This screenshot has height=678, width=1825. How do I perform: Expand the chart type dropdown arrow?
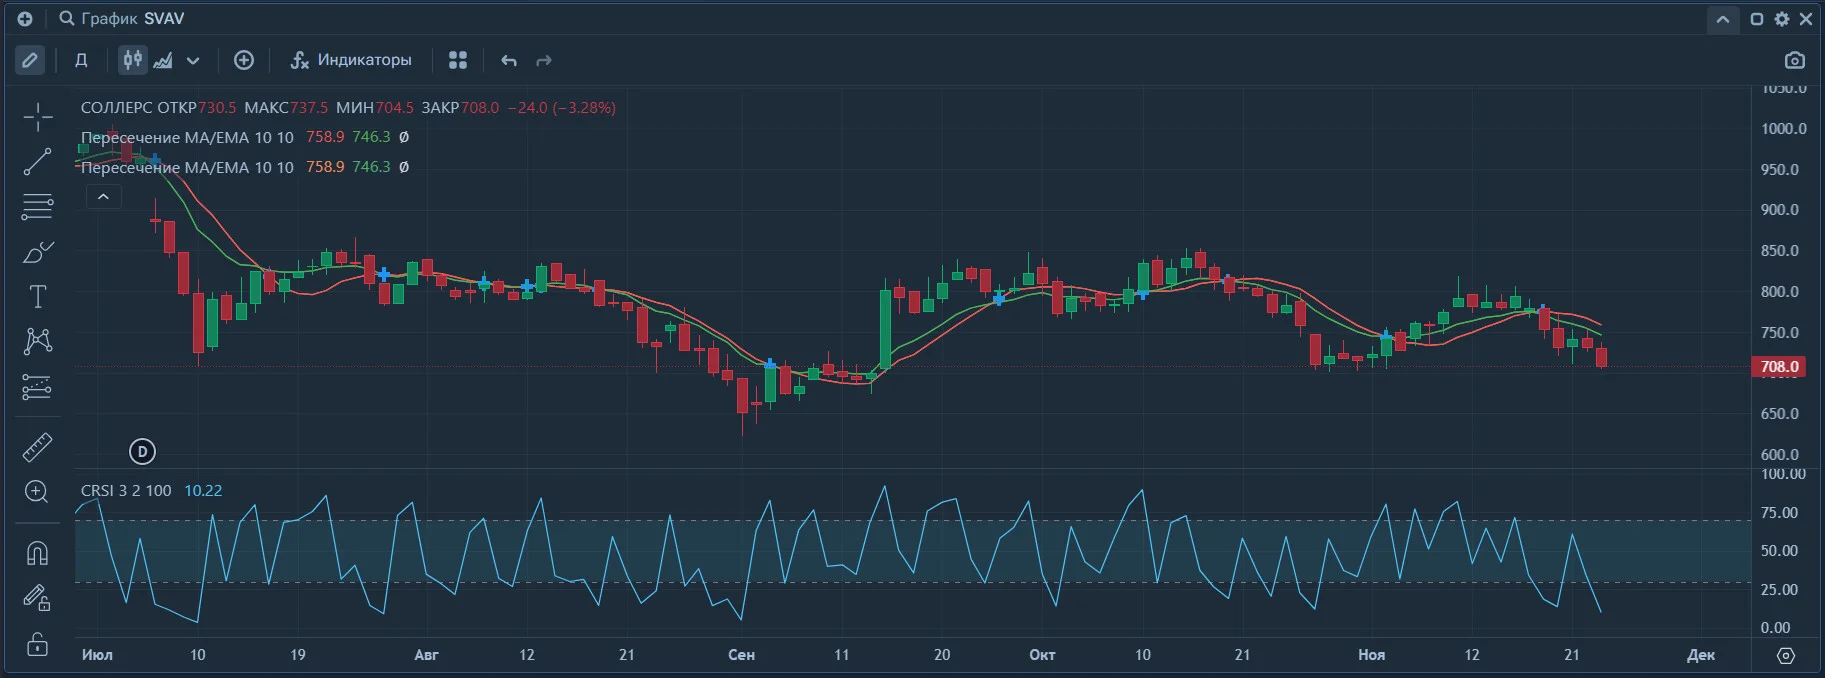click(x=193, y=61)
